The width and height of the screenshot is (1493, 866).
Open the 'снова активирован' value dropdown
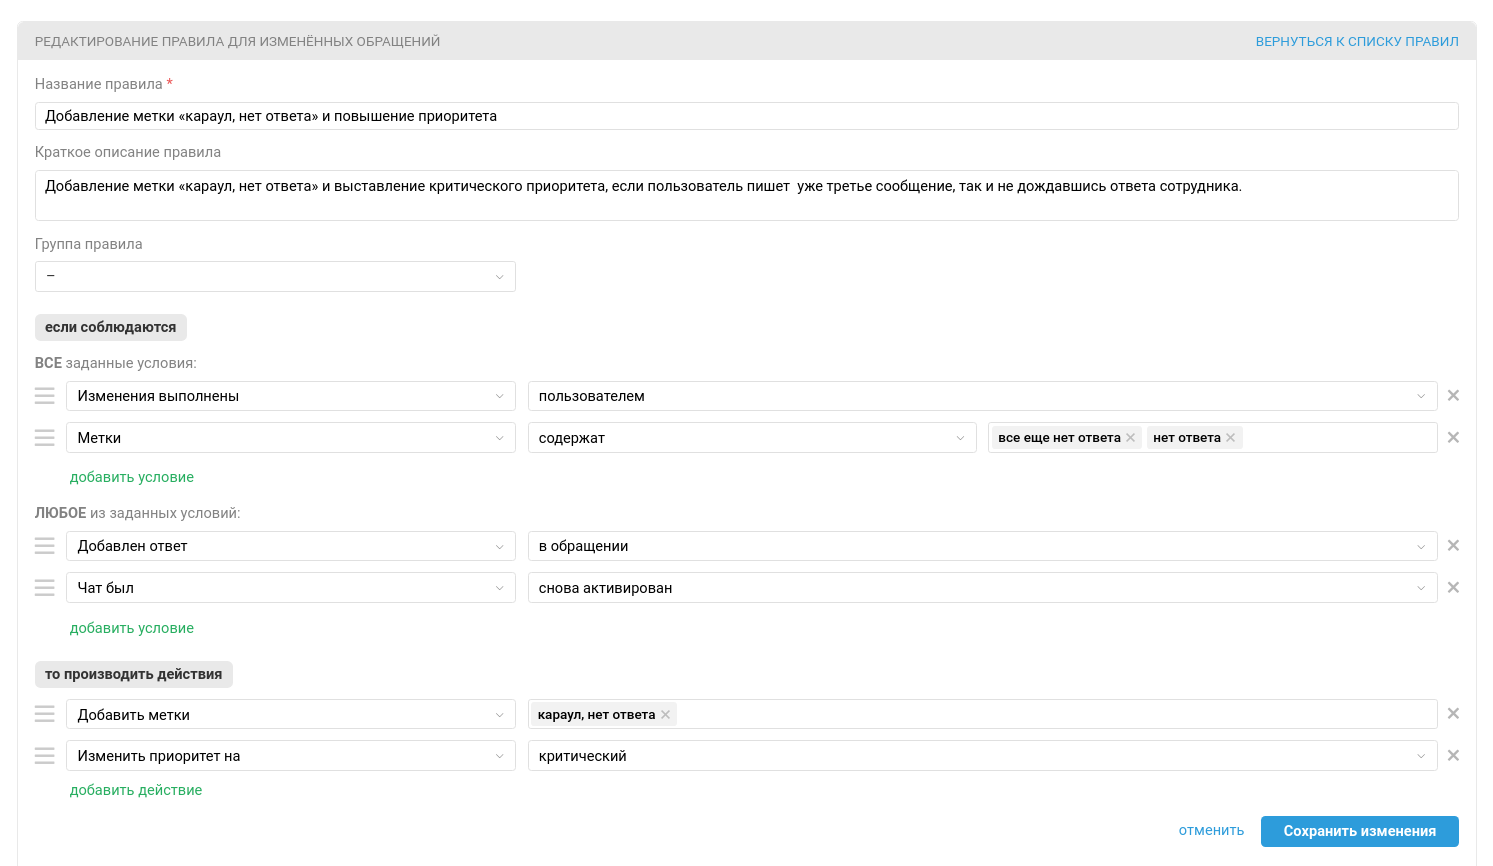coord(982,588)
